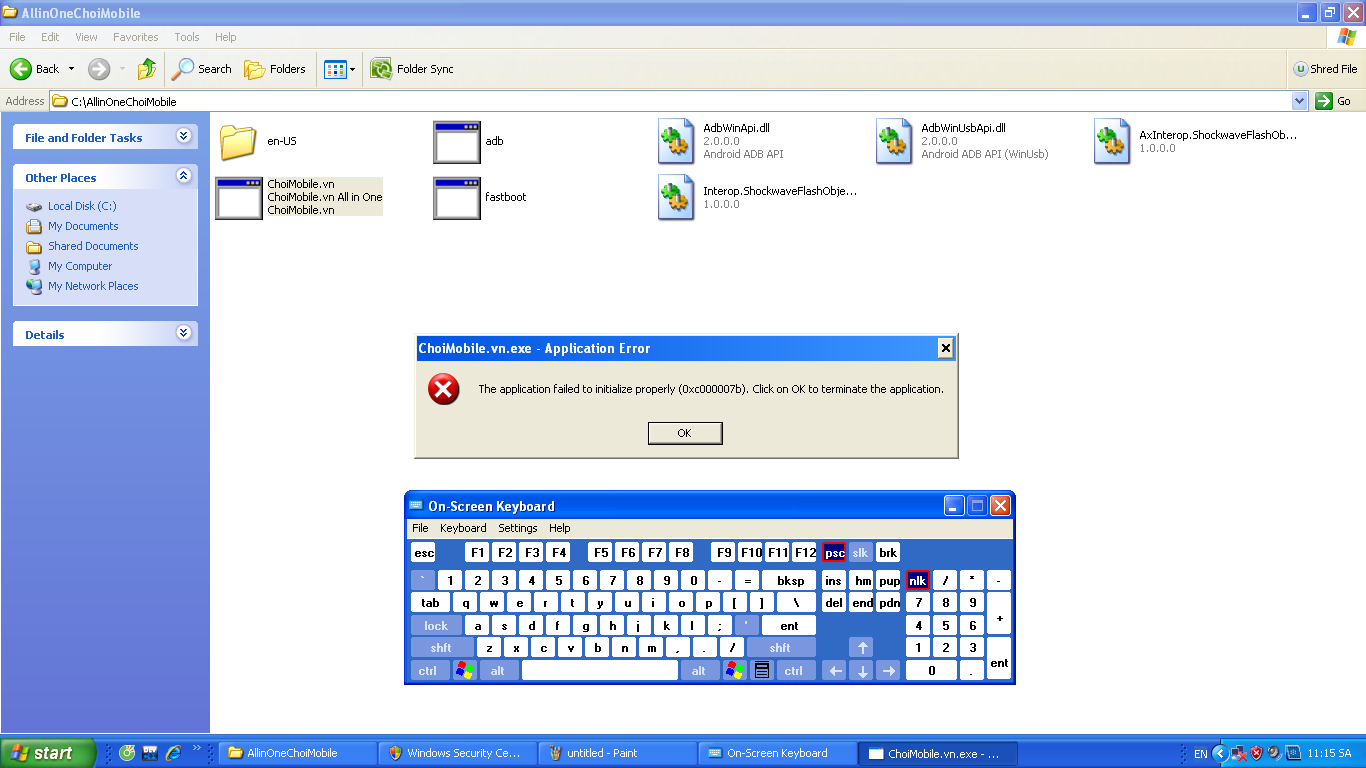Click the Shred File button
This screenshot has height=768, width=1366.
tap(1325, 69)
